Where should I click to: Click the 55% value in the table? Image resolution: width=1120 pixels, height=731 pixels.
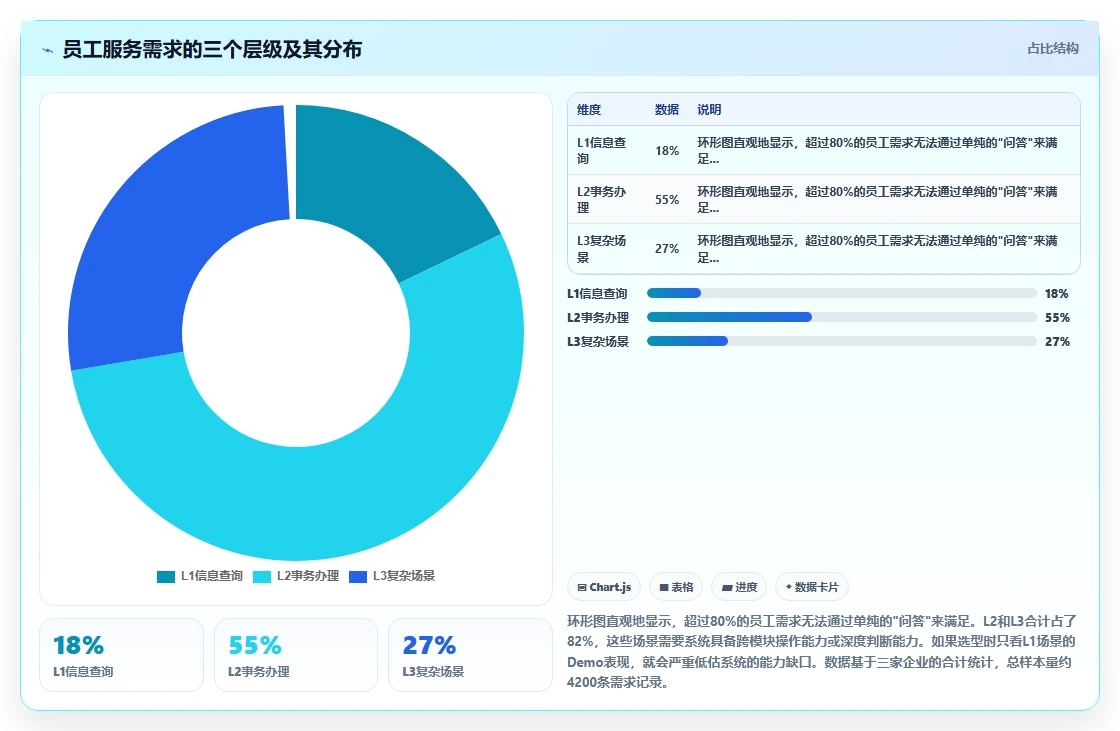pyautogui.click(x=667, y=199)
